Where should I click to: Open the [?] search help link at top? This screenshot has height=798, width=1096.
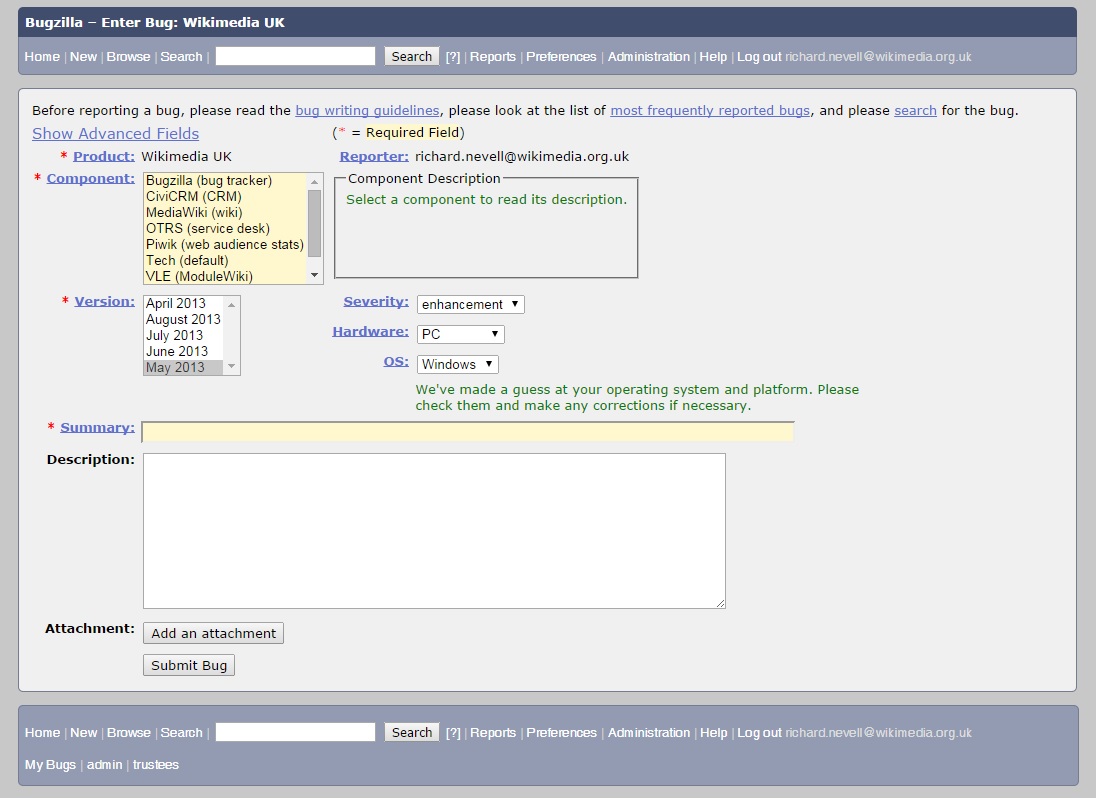453,57
